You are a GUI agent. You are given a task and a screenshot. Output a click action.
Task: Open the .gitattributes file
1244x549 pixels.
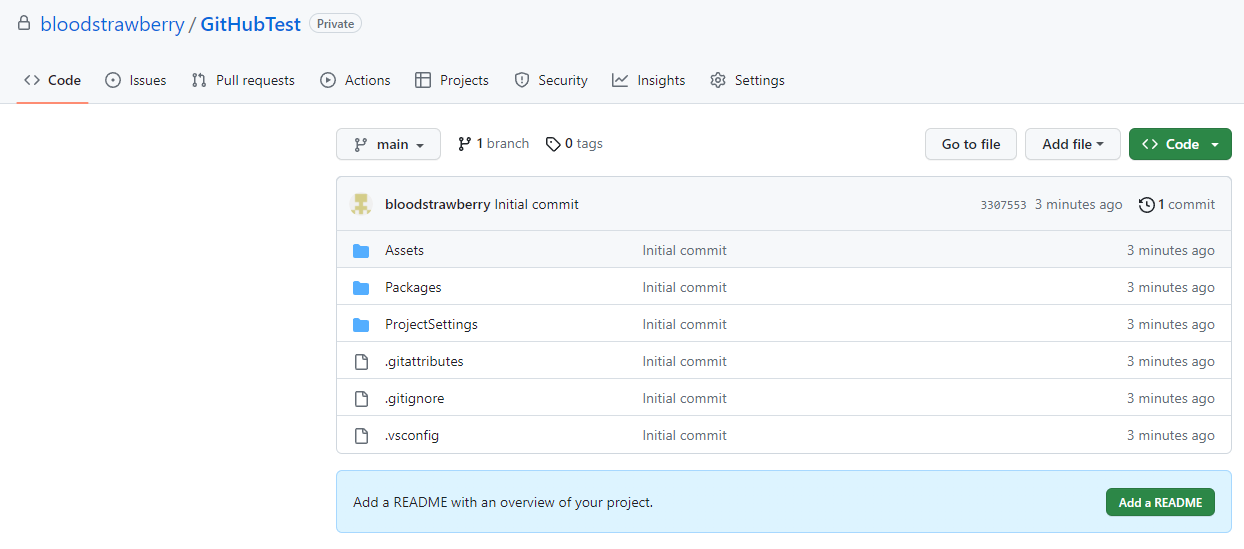(x=424, y=361)
